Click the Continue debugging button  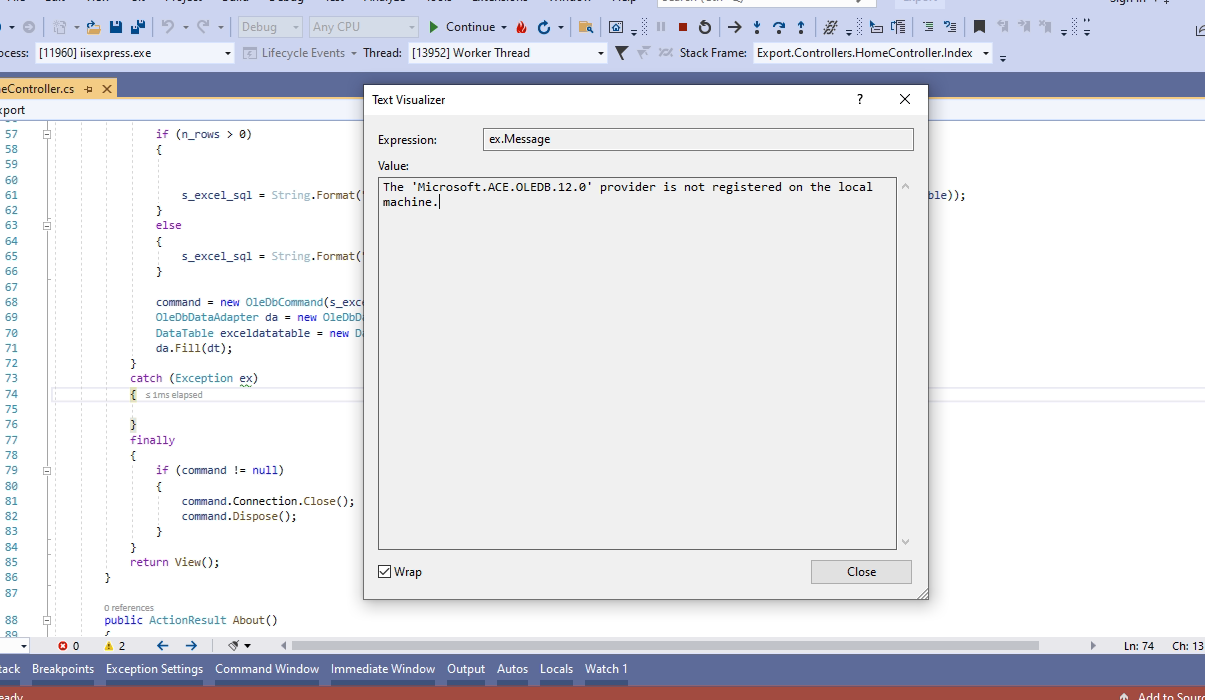pos(461,27)
